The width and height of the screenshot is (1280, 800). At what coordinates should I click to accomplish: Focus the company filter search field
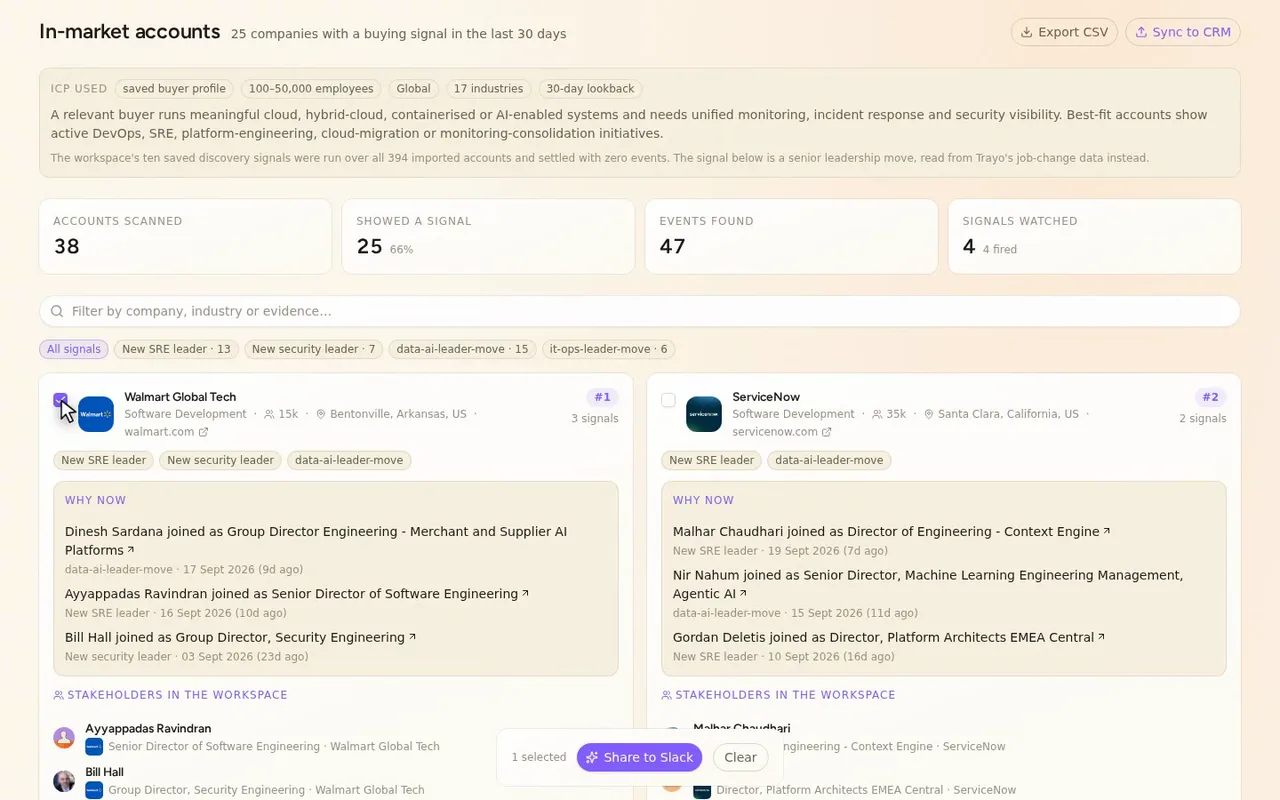640,311
